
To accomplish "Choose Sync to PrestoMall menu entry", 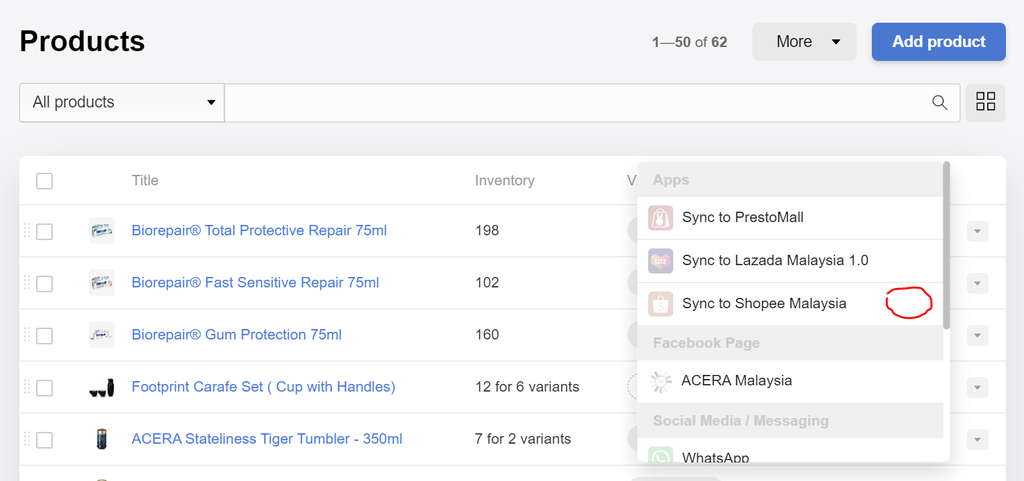I will coord(743,217).
